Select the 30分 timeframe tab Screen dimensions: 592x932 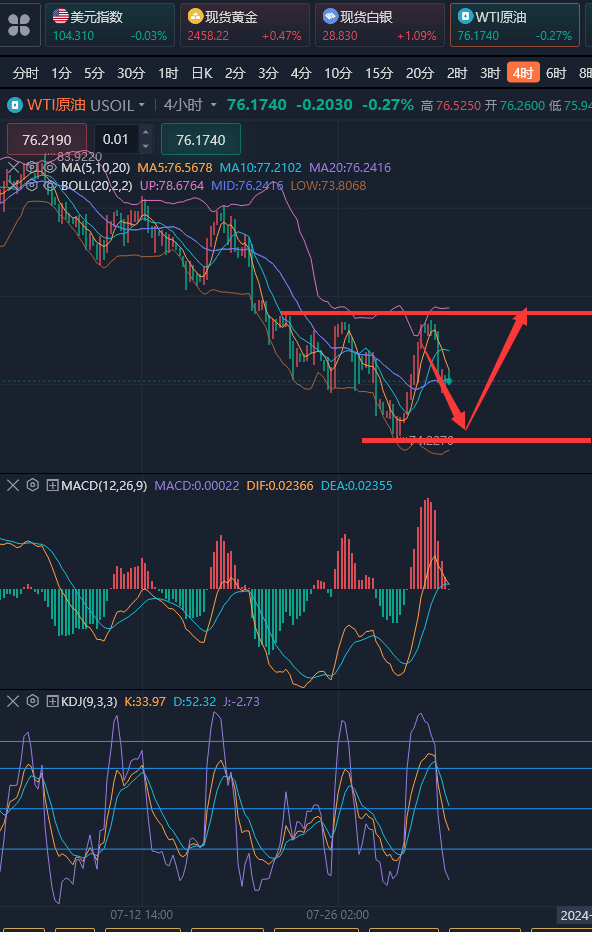[x=131, y=74]
